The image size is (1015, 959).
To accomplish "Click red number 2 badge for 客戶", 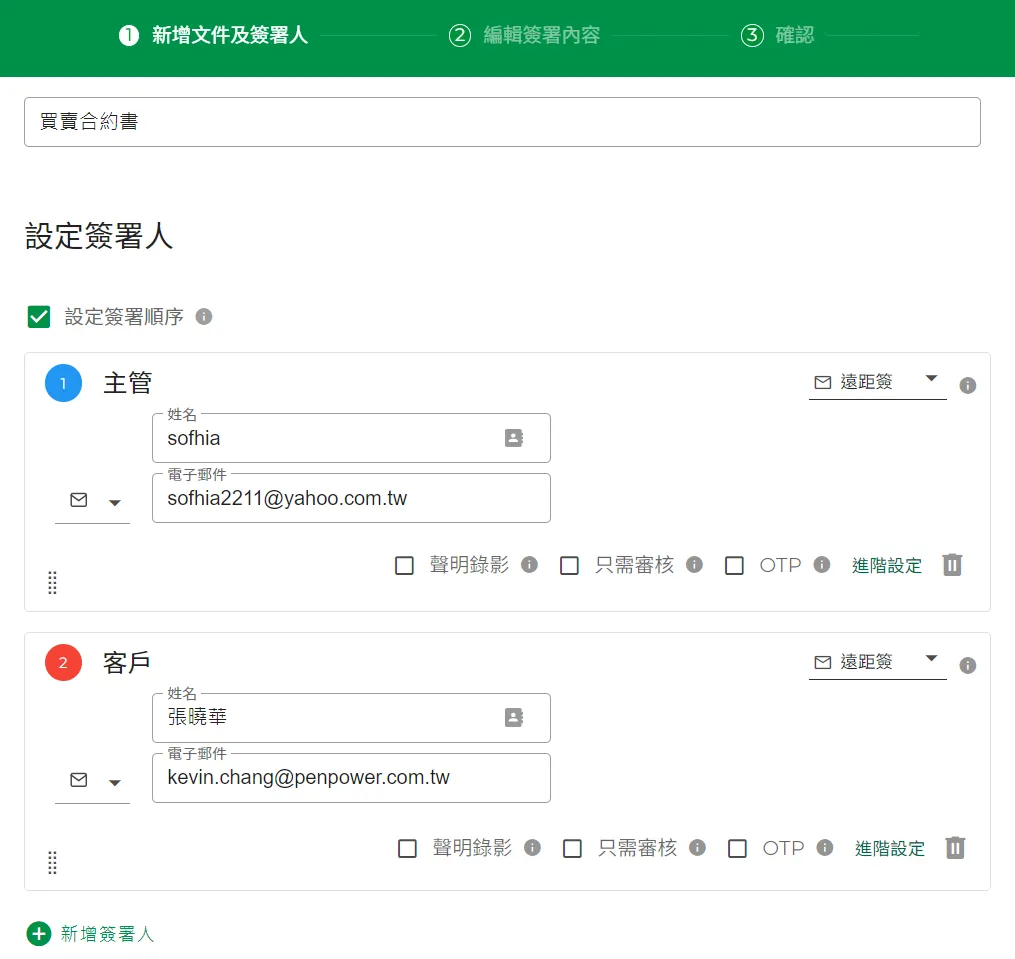I will (63, 662).
